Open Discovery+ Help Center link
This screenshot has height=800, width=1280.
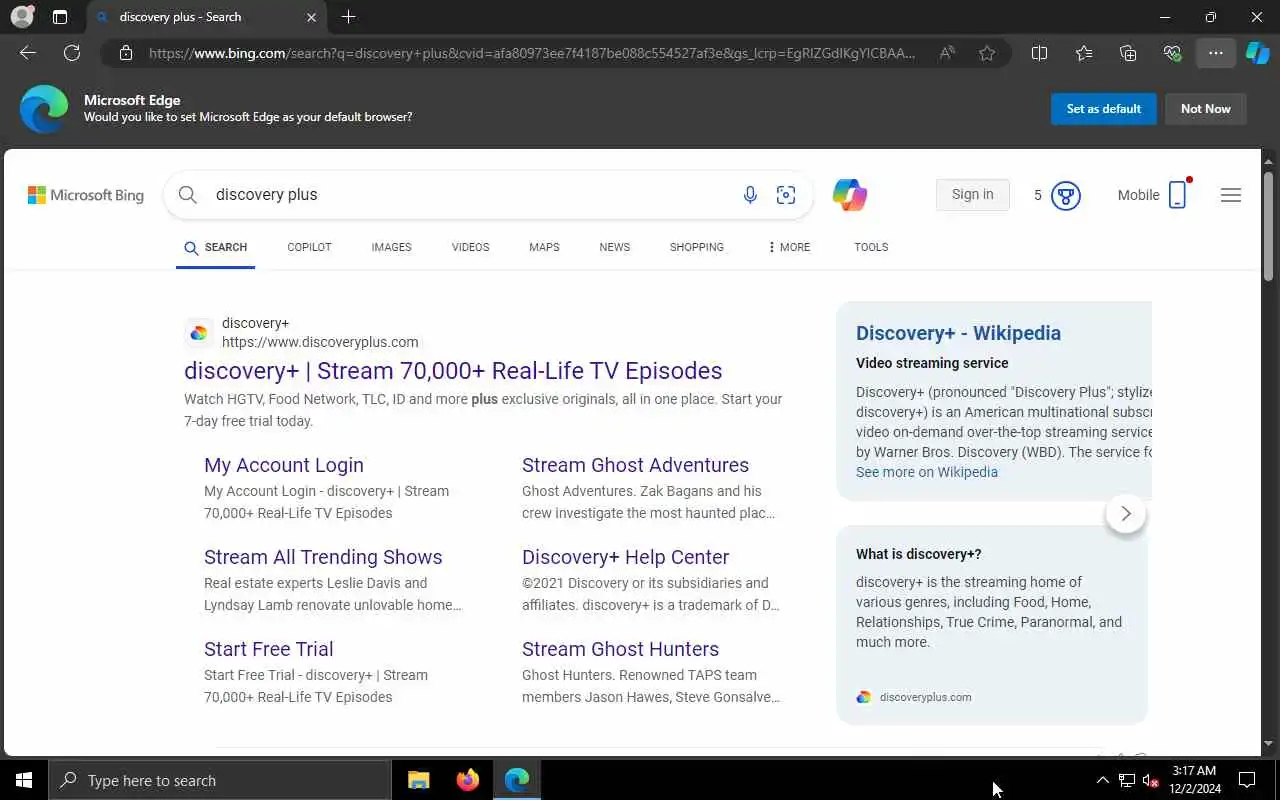[x=625, y=557]
